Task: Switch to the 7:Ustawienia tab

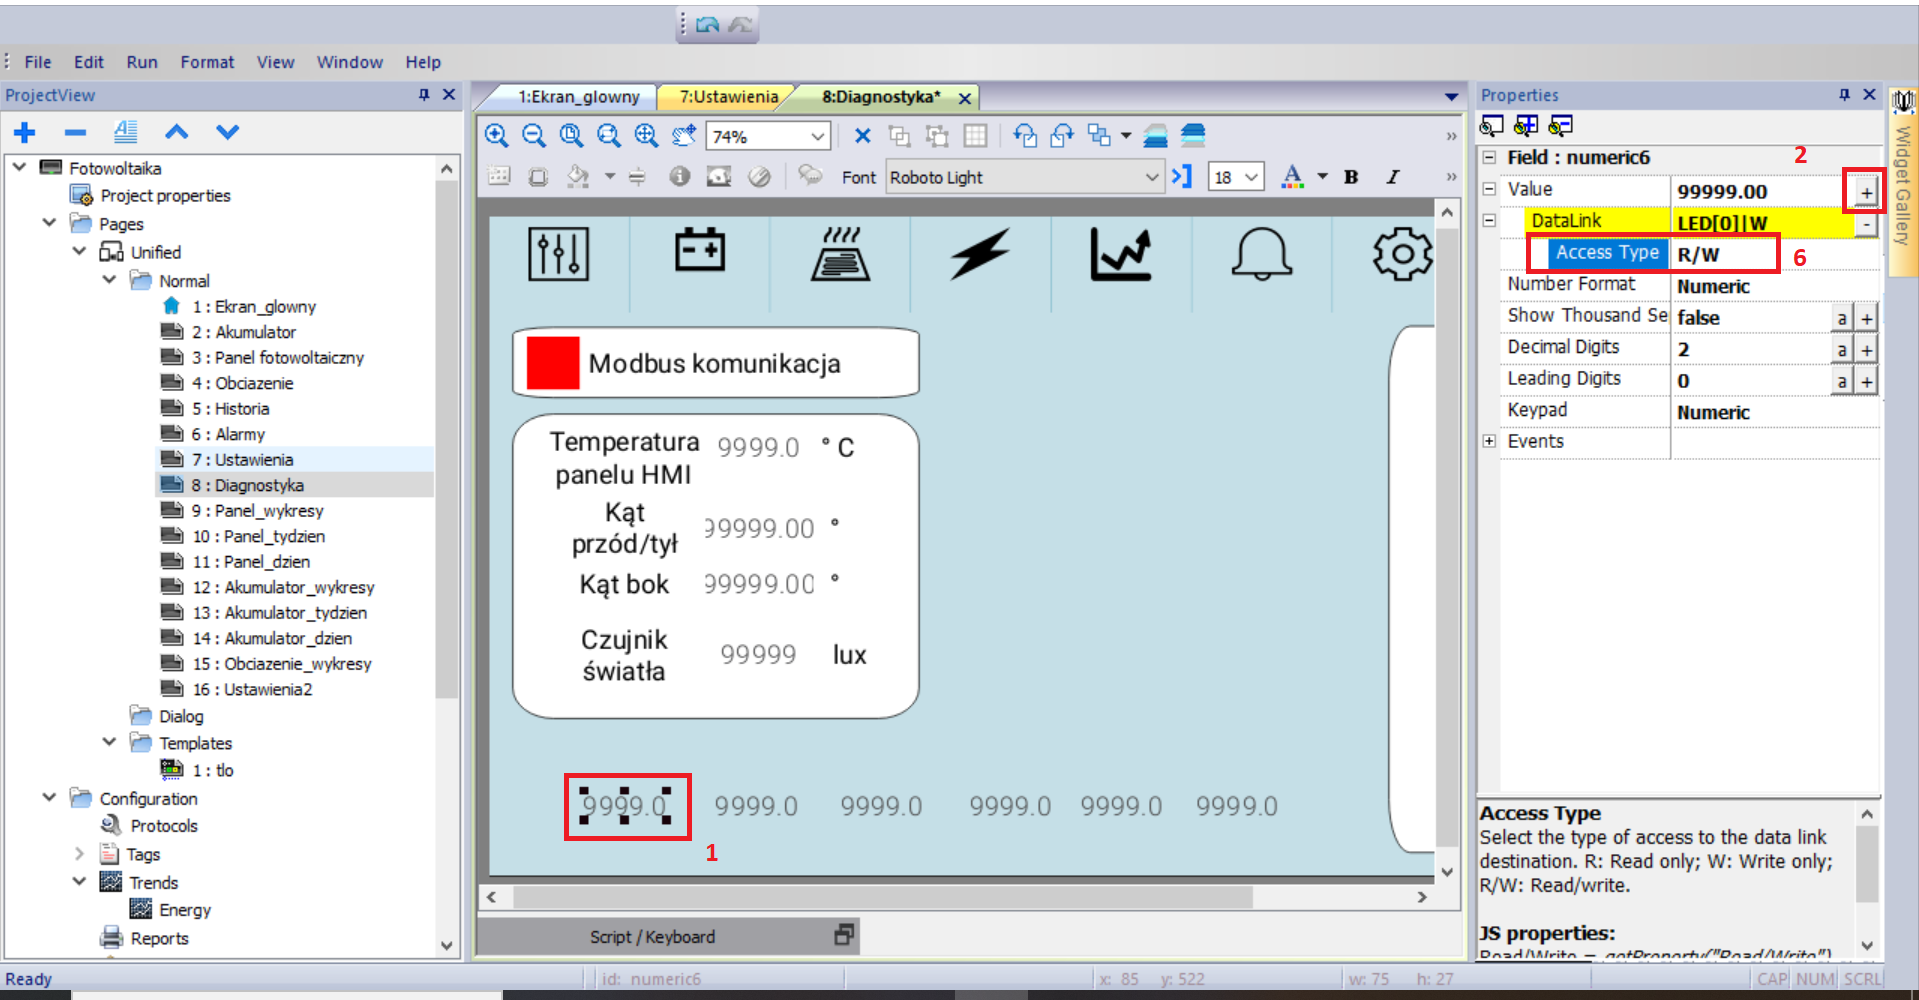Action: click(x=728, y=97)
